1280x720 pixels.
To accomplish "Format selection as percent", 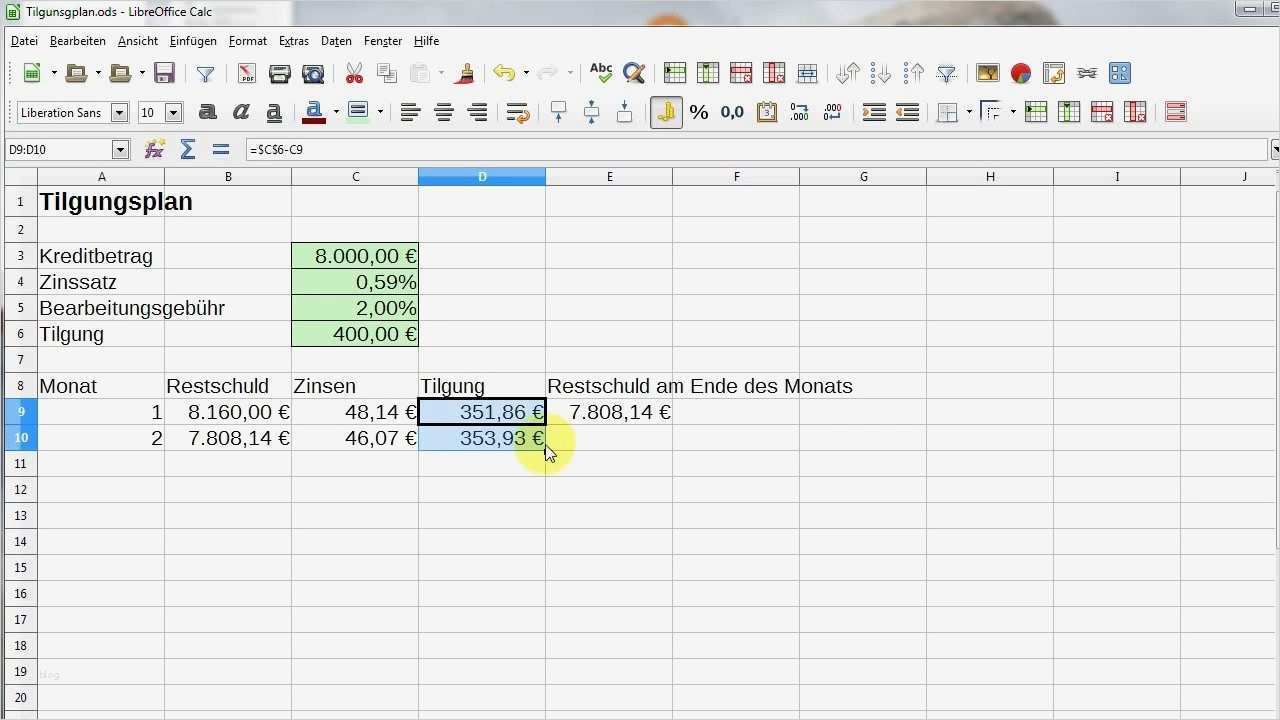I will pyautogui.click(x=699, y=113).
